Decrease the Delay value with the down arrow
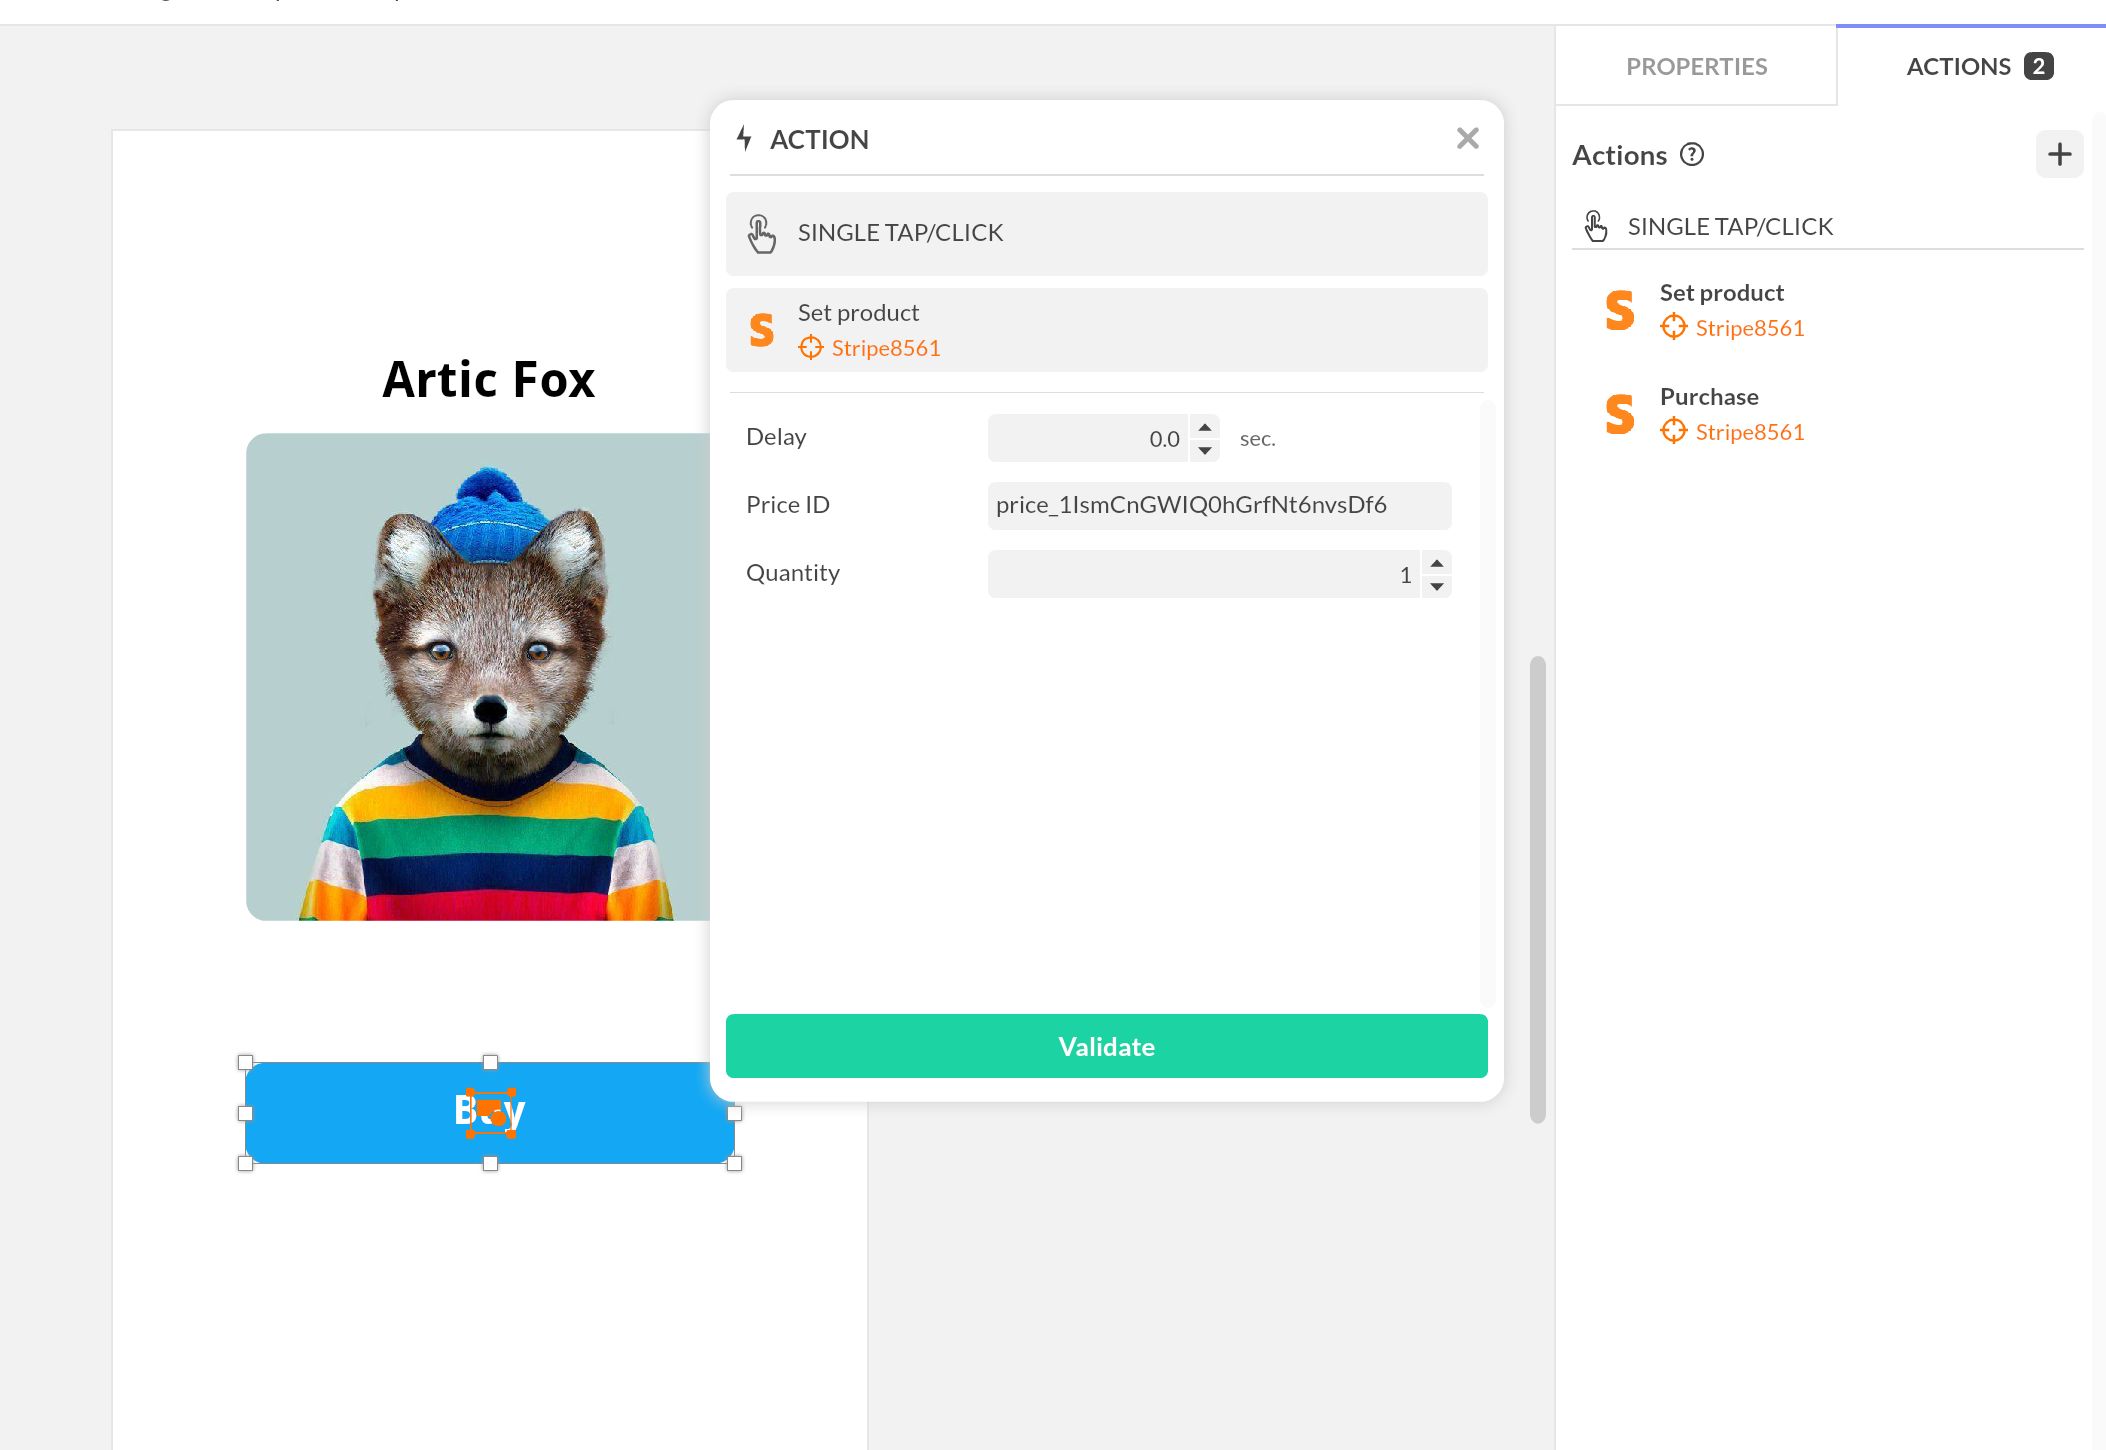 [1205, 449]
